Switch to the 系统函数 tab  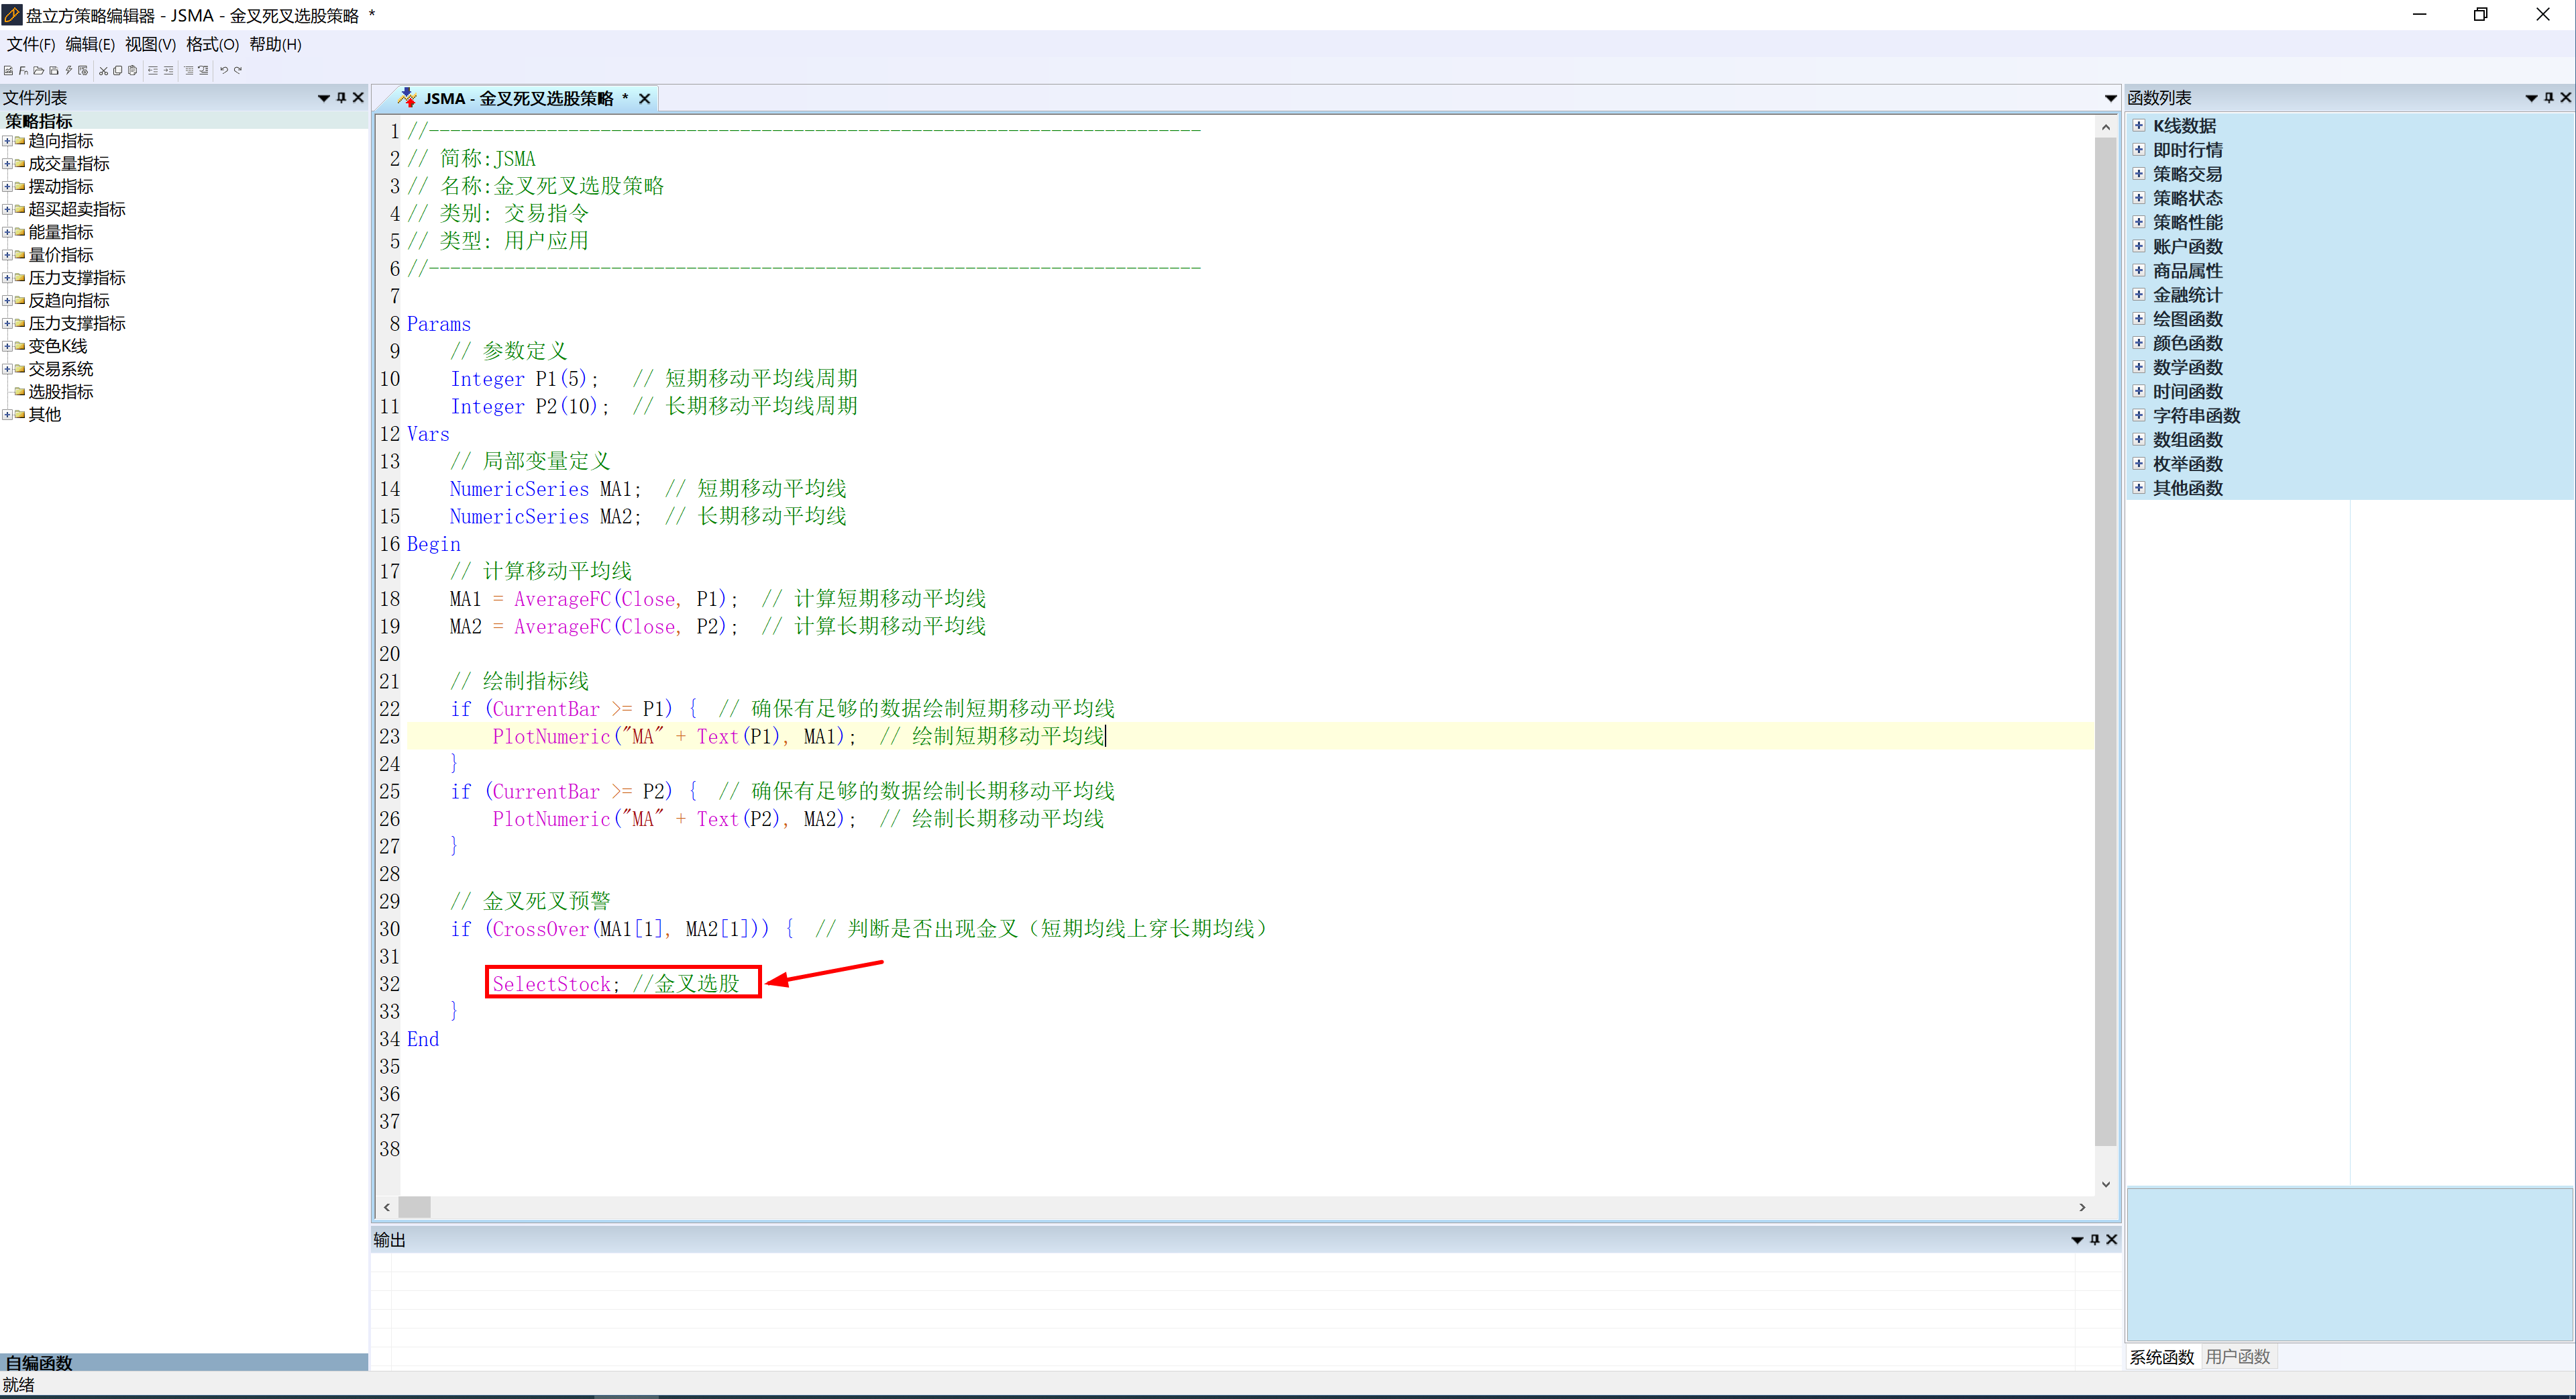click(2162, 1357)
